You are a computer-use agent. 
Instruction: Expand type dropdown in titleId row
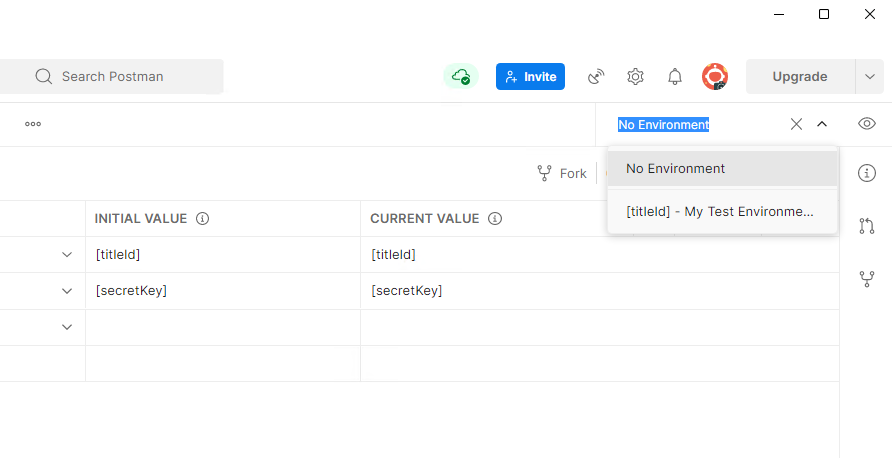coord(67,254)
